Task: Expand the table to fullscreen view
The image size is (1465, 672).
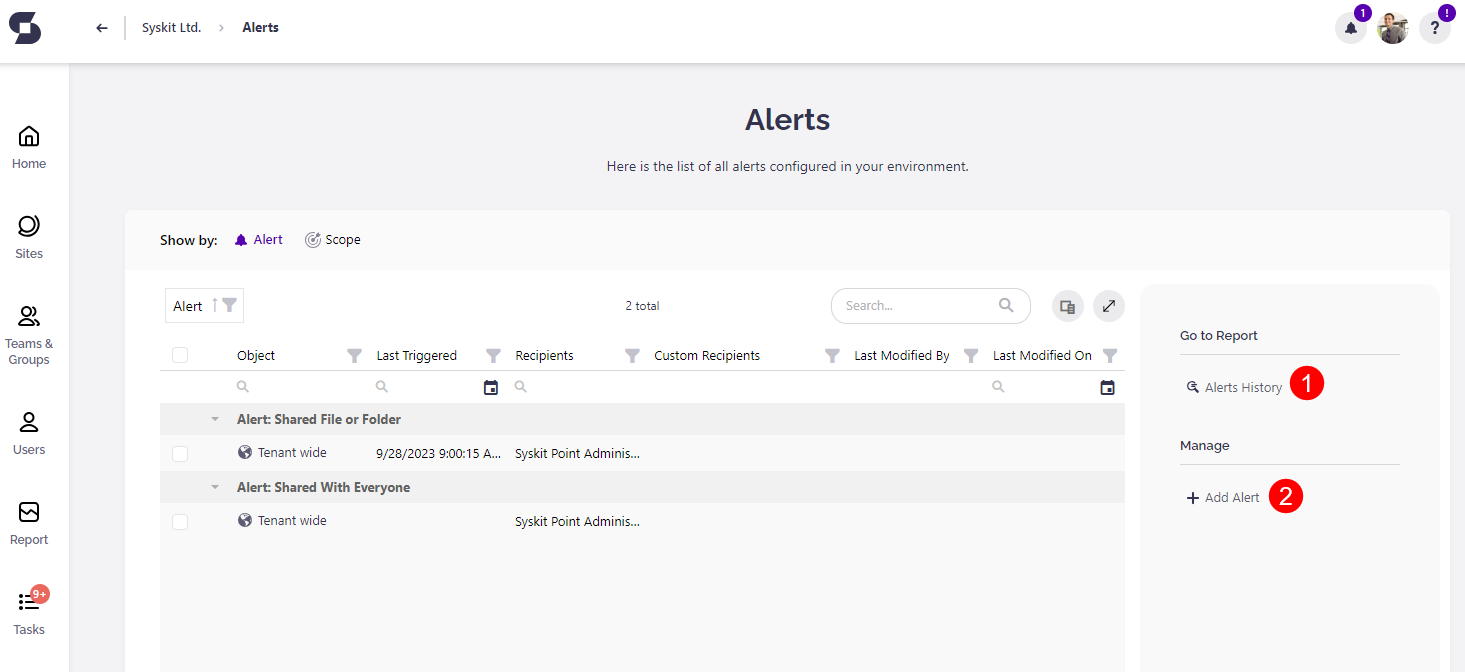Action: pos(1108,306)
